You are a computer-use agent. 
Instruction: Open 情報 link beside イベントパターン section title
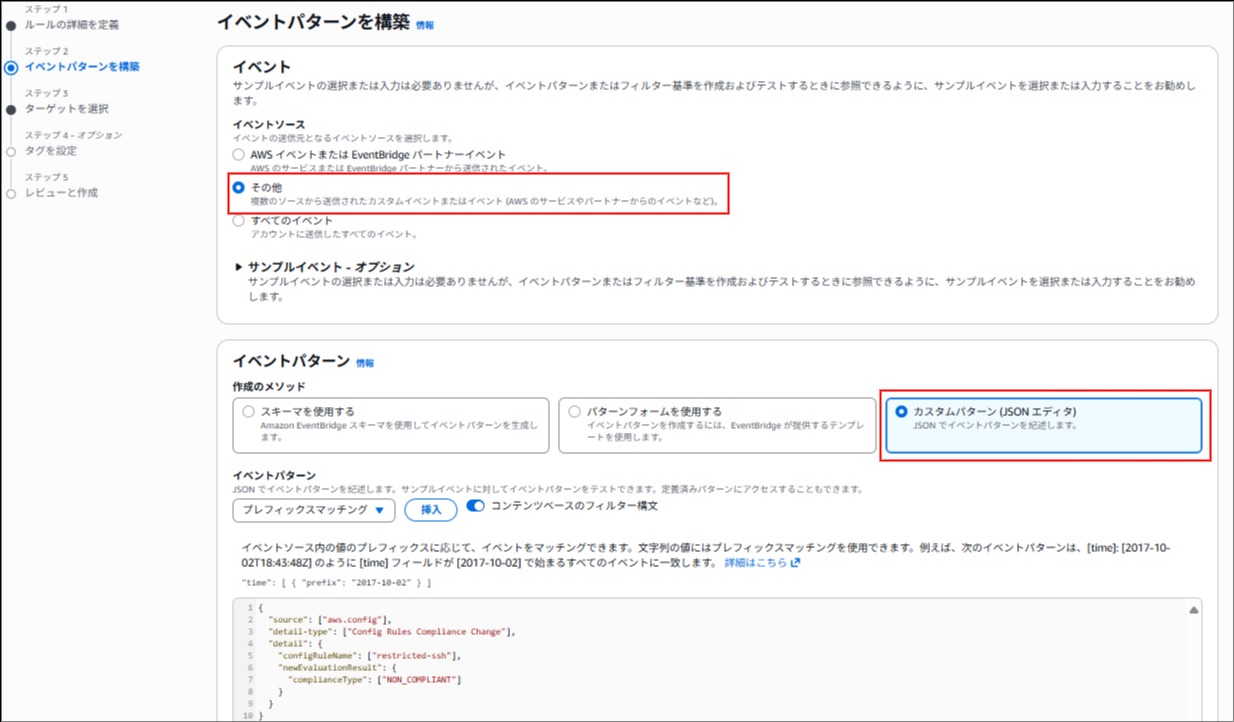[365, 363]
